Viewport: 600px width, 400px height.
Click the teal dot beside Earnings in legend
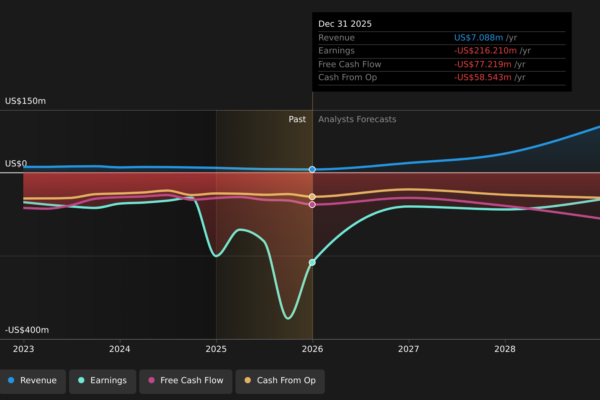[81, 381]
